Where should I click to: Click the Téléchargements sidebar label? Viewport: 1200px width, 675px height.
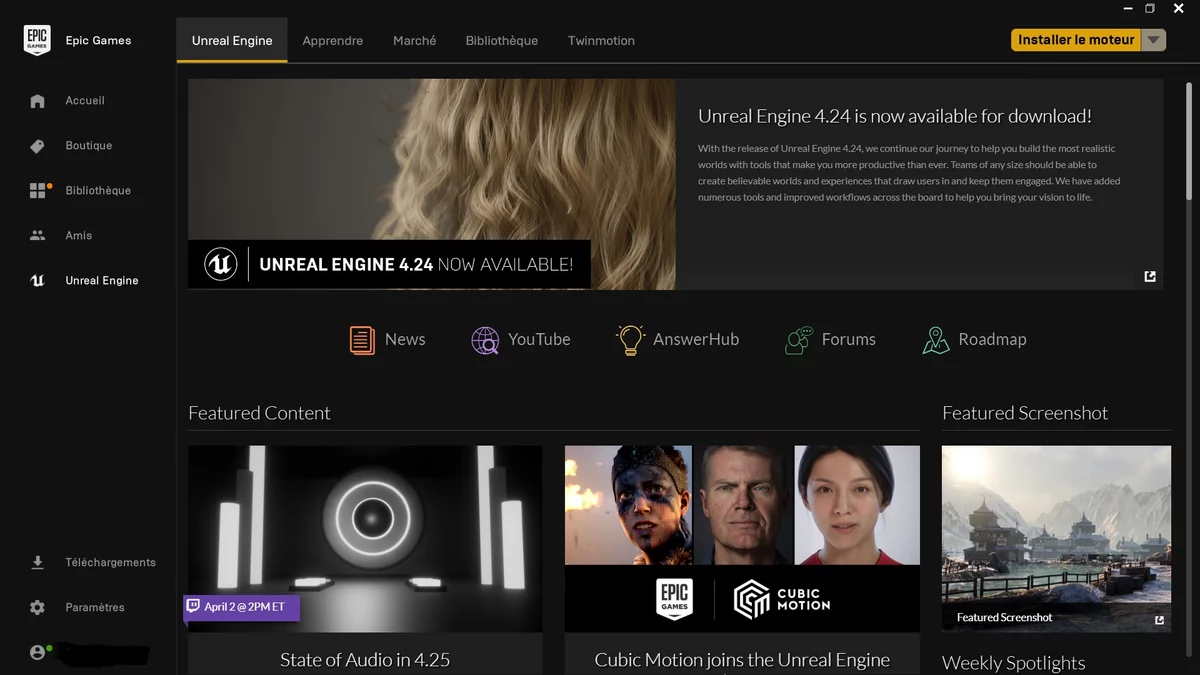pyautogui.click(x=111, y=563)
